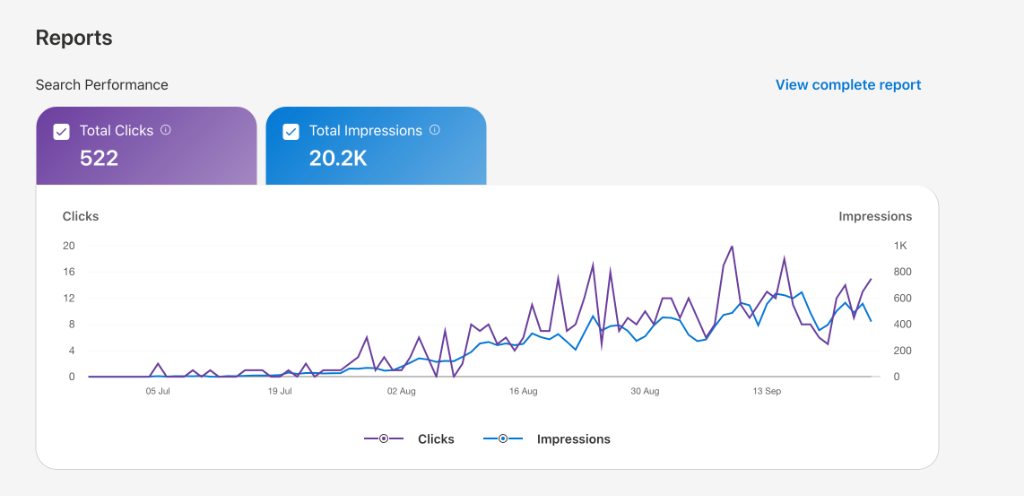Uncheck the Total Impressions checkbox

coord(291,132)
